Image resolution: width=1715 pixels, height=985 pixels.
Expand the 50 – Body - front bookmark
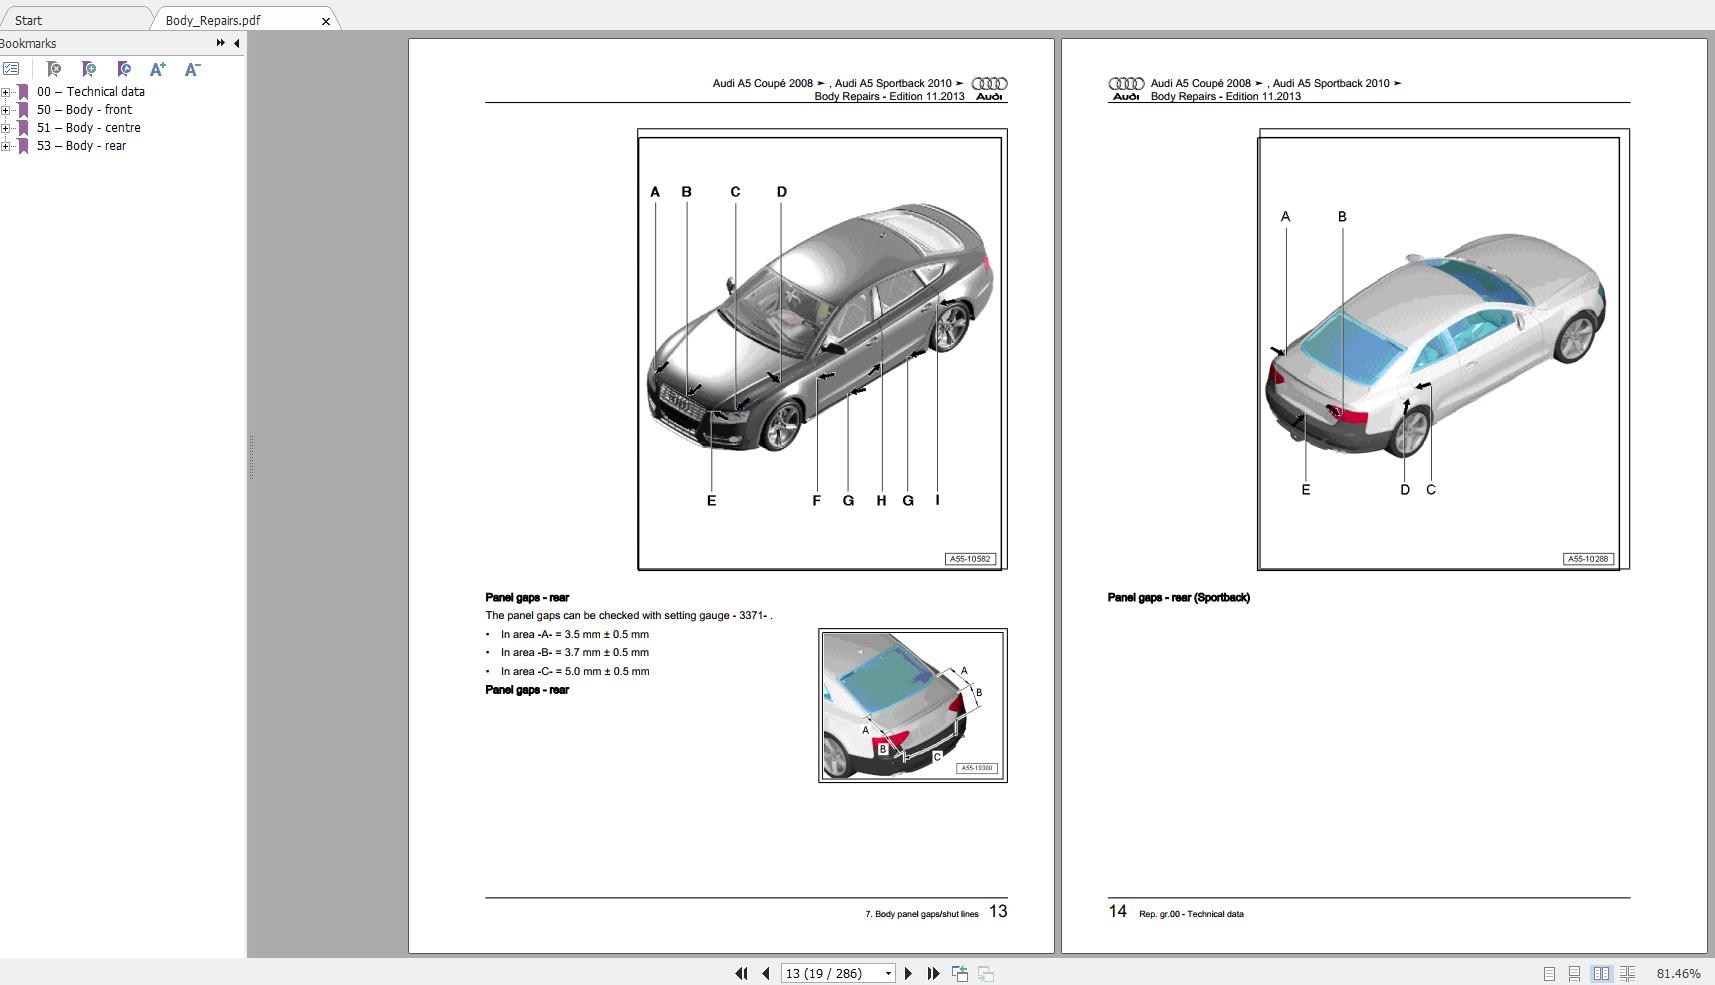point(6,110)
